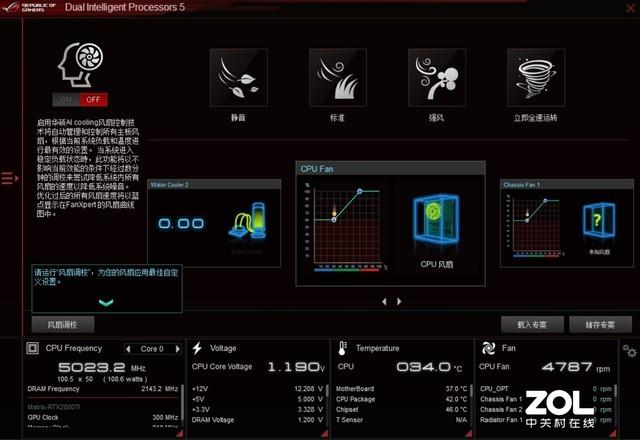Open the left side menu expander
The height and width of the screenshot is (440, 640).
click(x=10, y=178)
